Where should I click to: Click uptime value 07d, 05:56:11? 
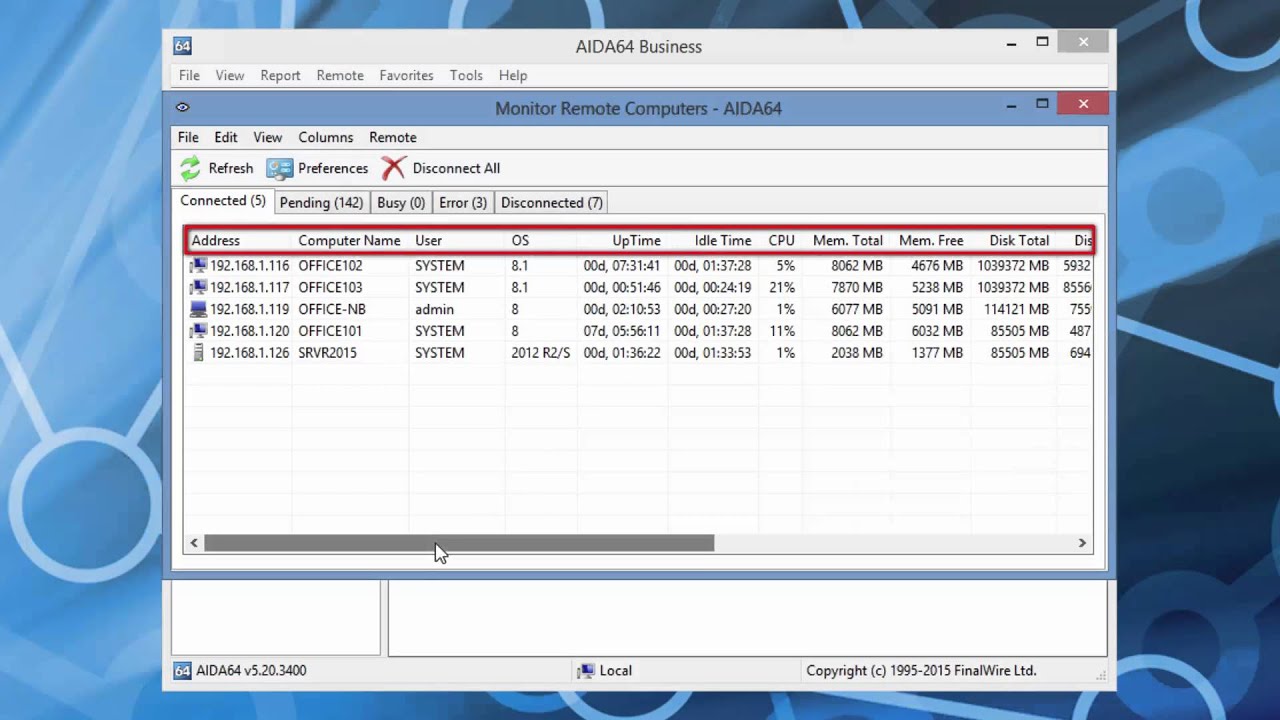pyautogui.click(x=622, y=331)
